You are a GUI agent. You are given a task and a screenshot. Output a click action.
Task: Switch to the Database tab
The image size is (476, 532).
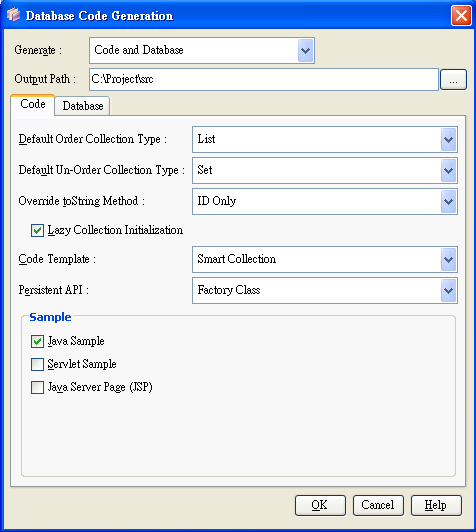(x=82, y=106)
